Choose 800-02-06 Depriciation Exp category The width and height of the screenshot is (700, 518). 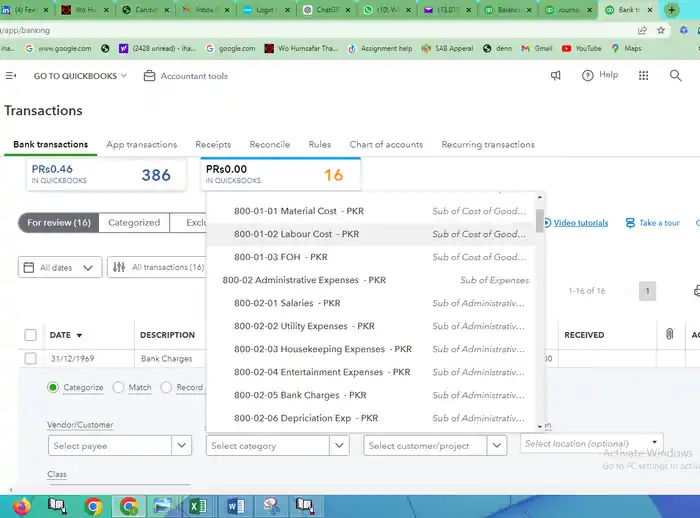pos(371,418)
